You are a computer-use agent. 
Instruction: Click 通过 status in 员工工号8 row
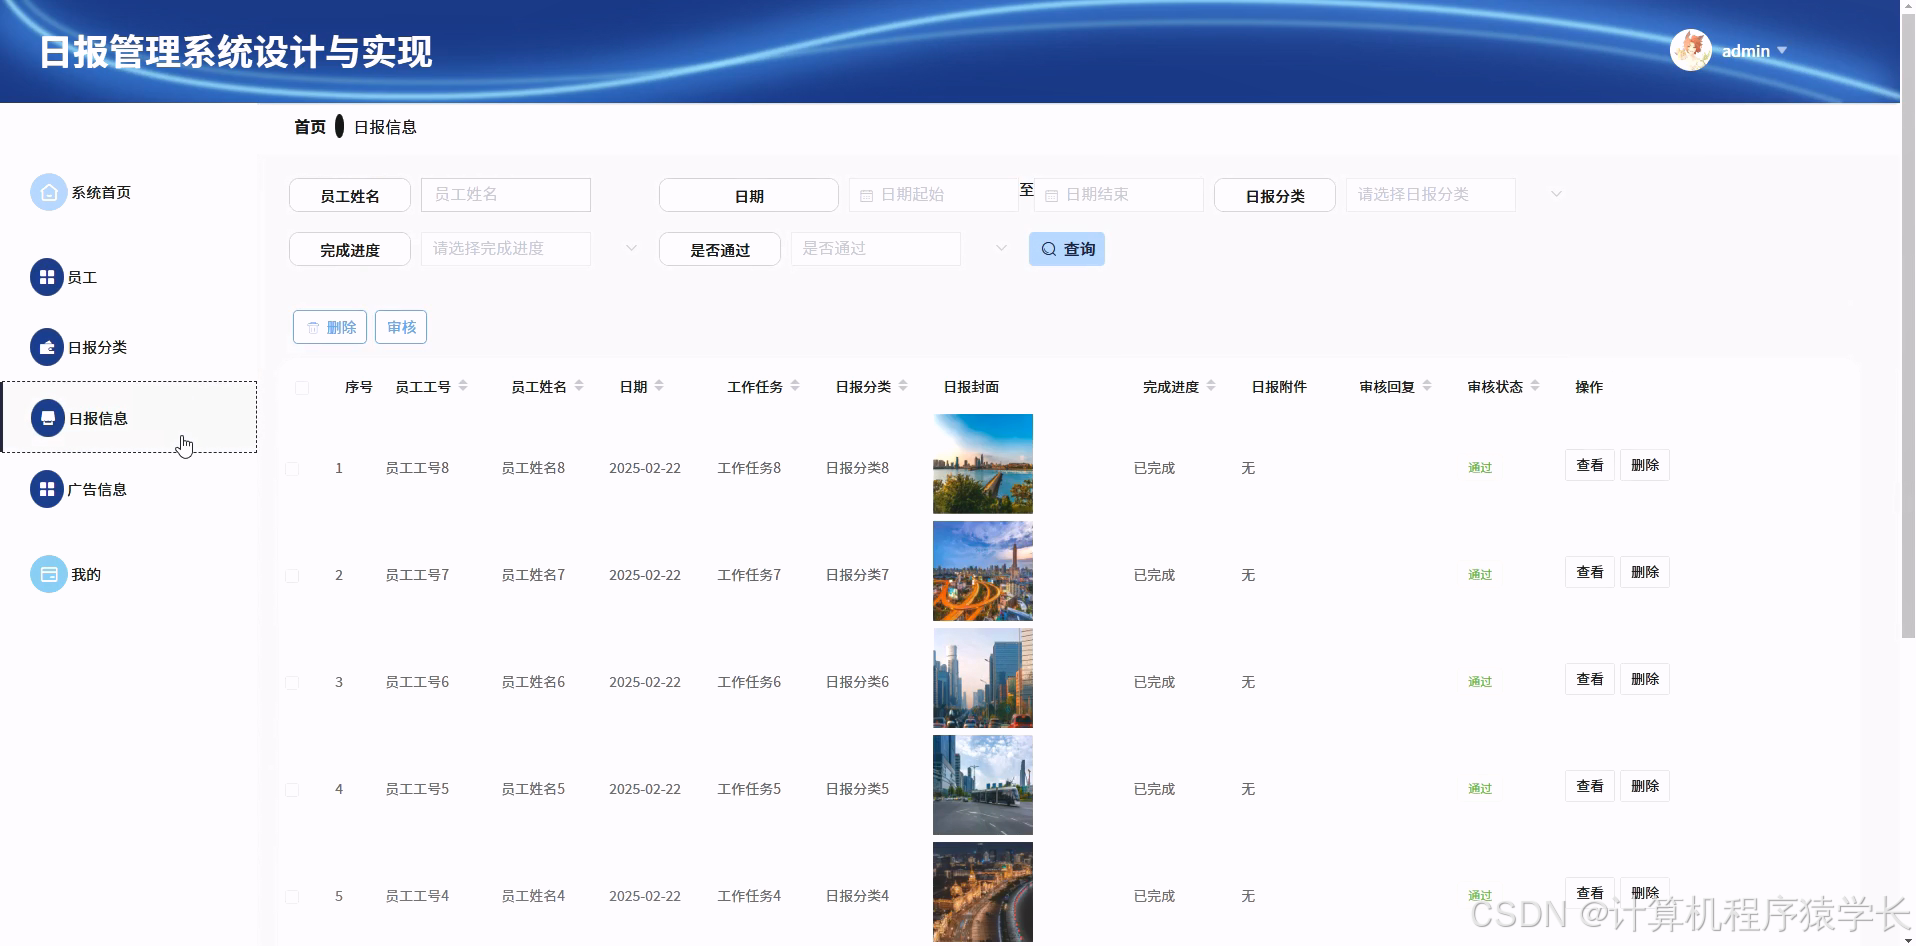1480,468
